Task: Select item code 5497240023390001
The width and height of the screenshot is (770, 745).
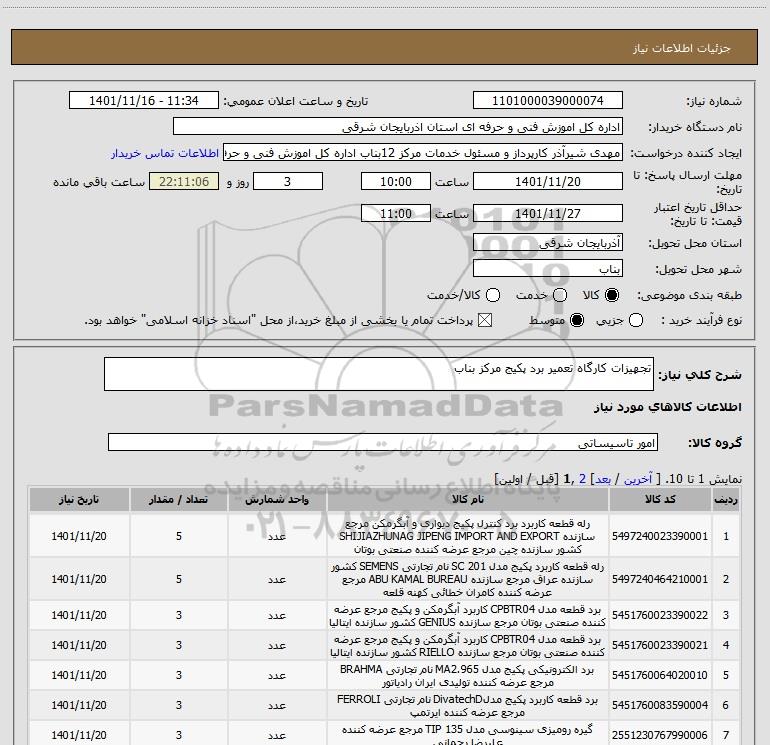Action: pyautogui.click(x=660, y=536)
